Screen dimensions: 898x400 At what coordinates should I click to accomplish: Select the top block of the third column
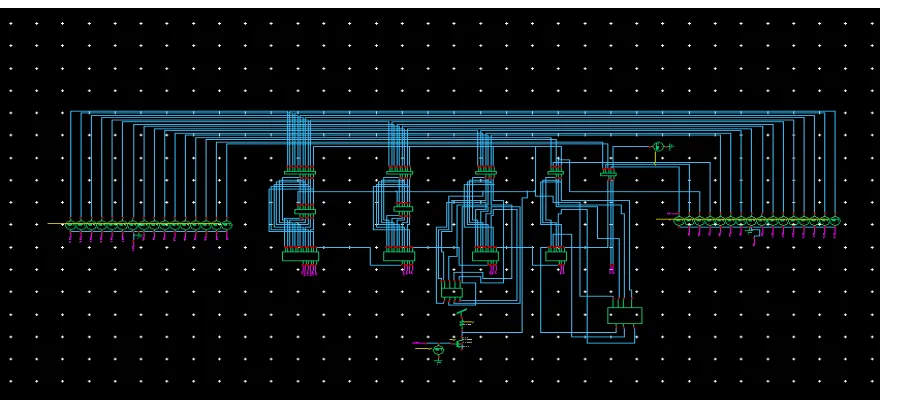[x=486, y=172]
